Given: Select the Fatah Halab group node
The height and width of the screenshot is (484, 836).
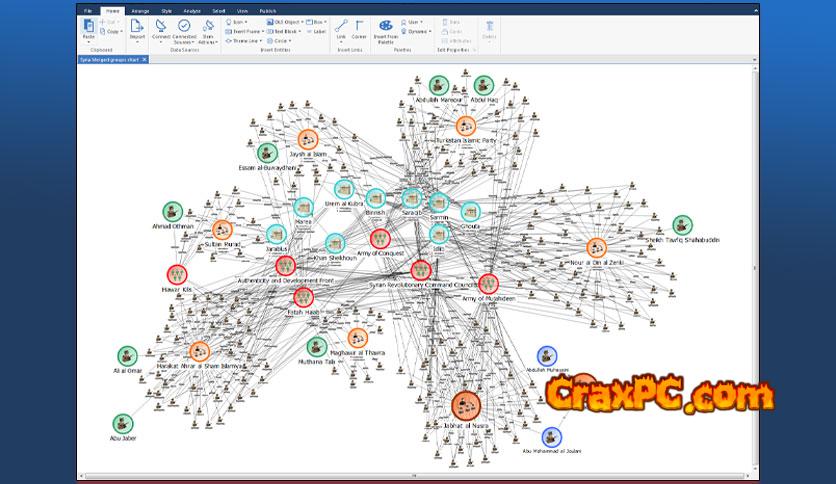Looking at the screenshot, I should pyautogui.click(x=303, y=297).
